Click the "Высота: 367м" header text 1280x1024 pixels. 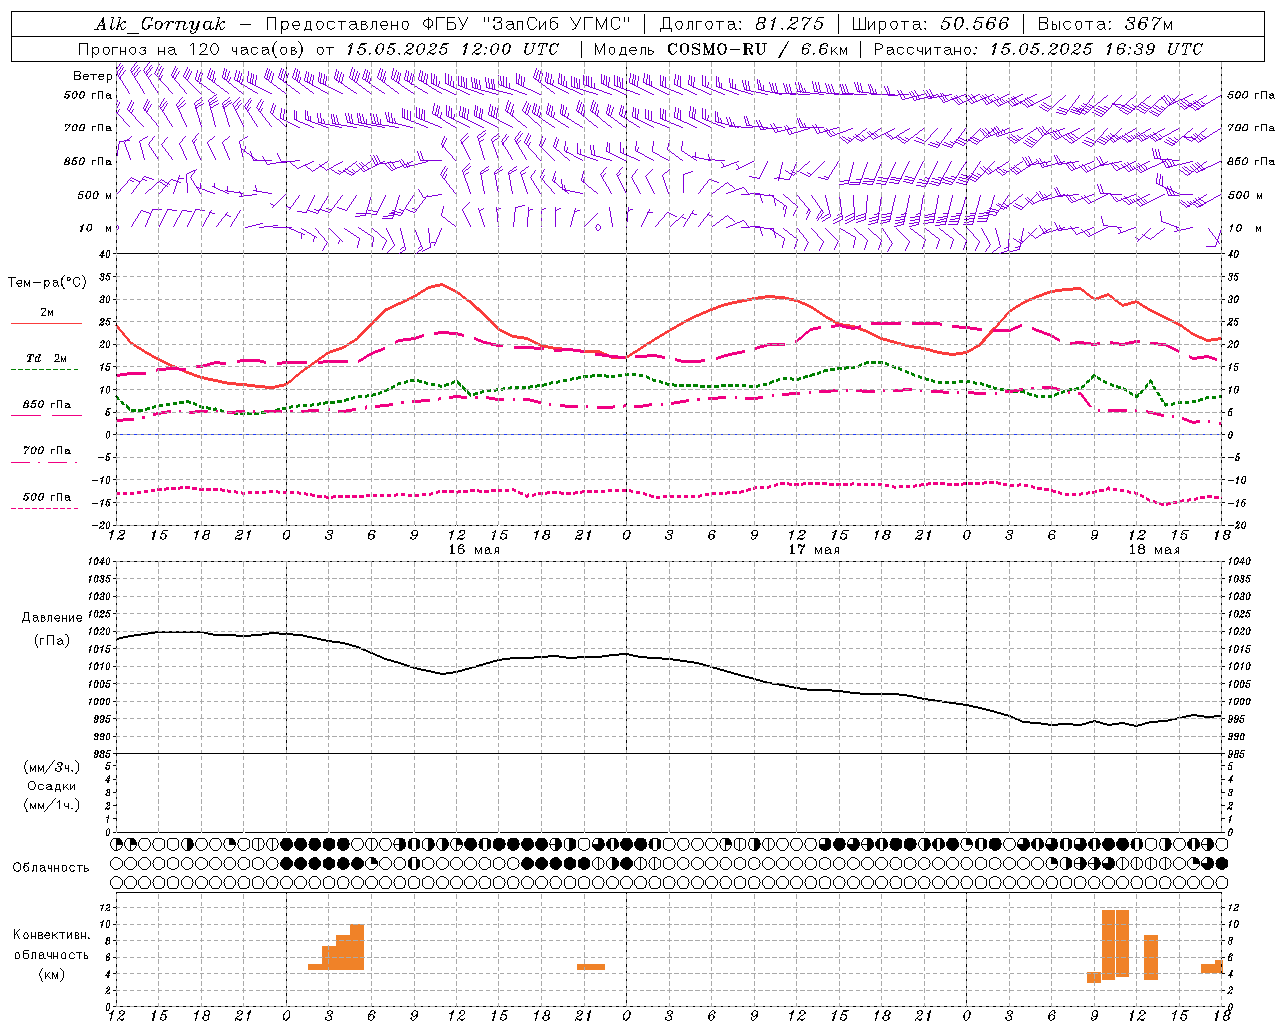point(1105,24)
